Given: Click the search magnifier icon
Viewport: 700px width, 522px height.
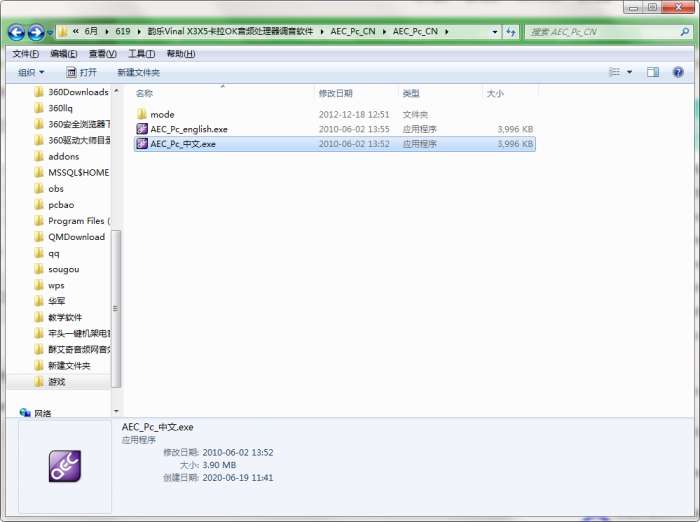Looking at the screenshot, I should click(x=684, y=32).
